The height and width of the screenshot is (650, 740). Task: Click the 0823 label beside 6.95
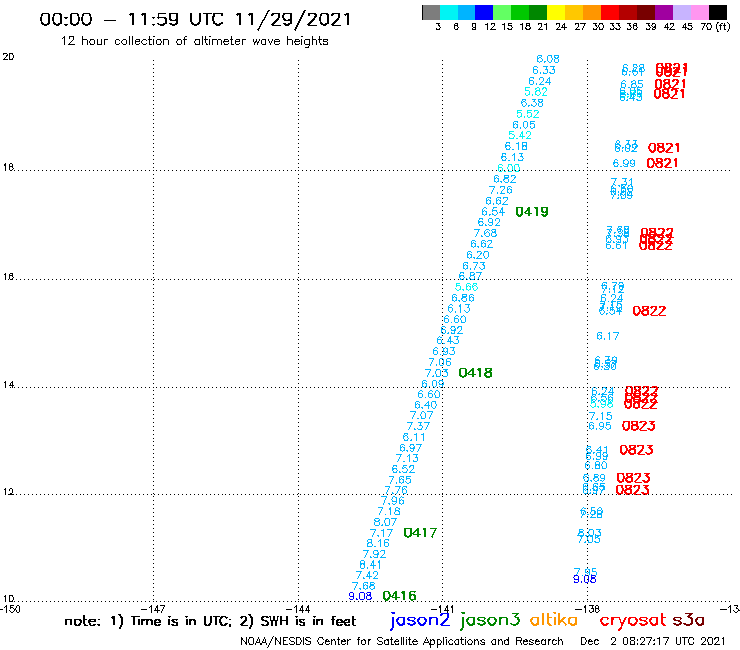point(639,426)
